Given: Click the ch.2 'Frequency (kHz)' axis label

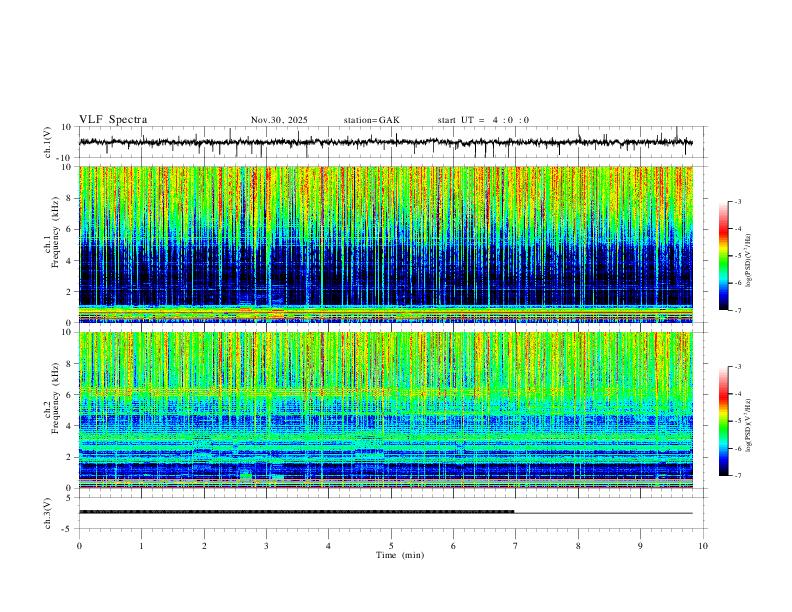Looking at the screenshot, I should pyautogui.click(x=56, y=398).
